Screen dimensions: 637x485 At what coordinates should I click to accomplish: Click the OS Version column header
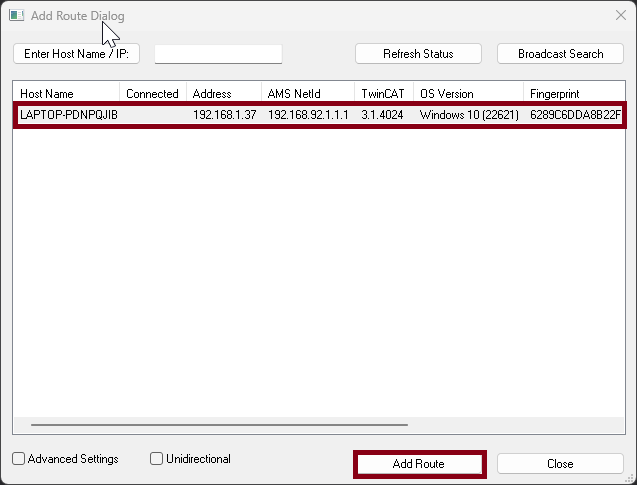click(x=467, y=94)
